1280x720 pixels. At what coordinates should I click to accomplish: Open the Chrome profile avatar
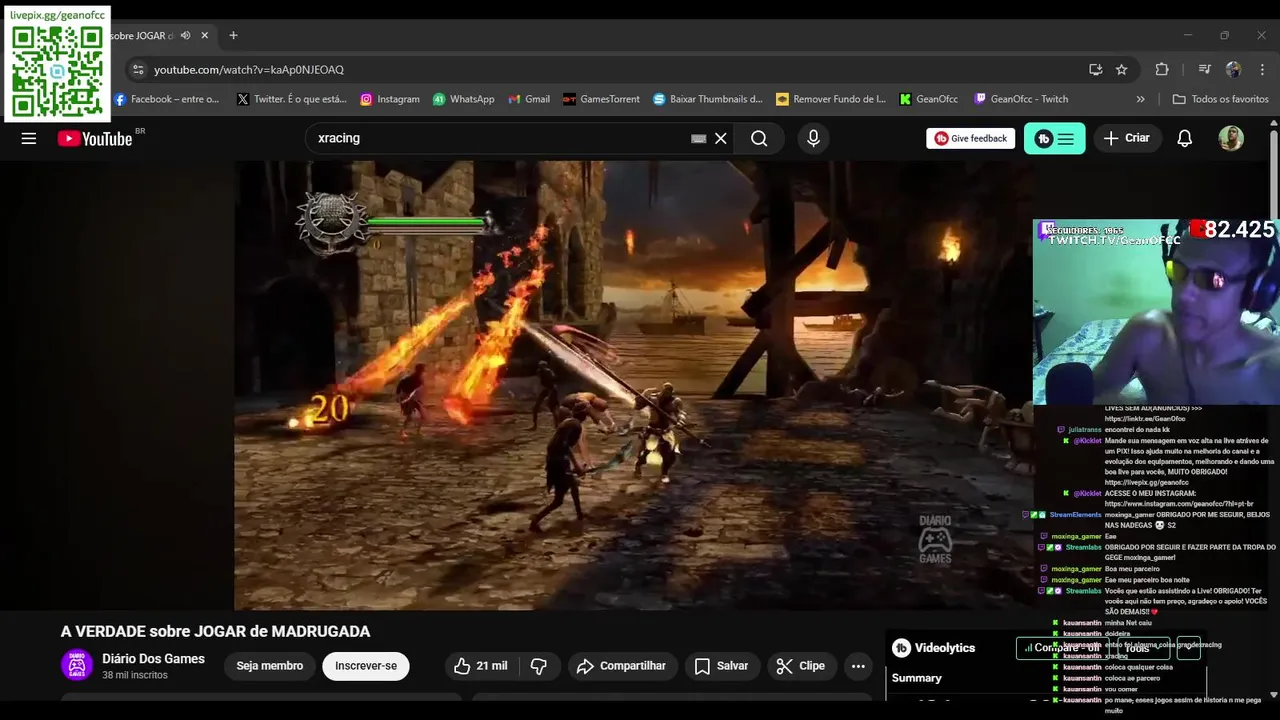point(1233,69)
